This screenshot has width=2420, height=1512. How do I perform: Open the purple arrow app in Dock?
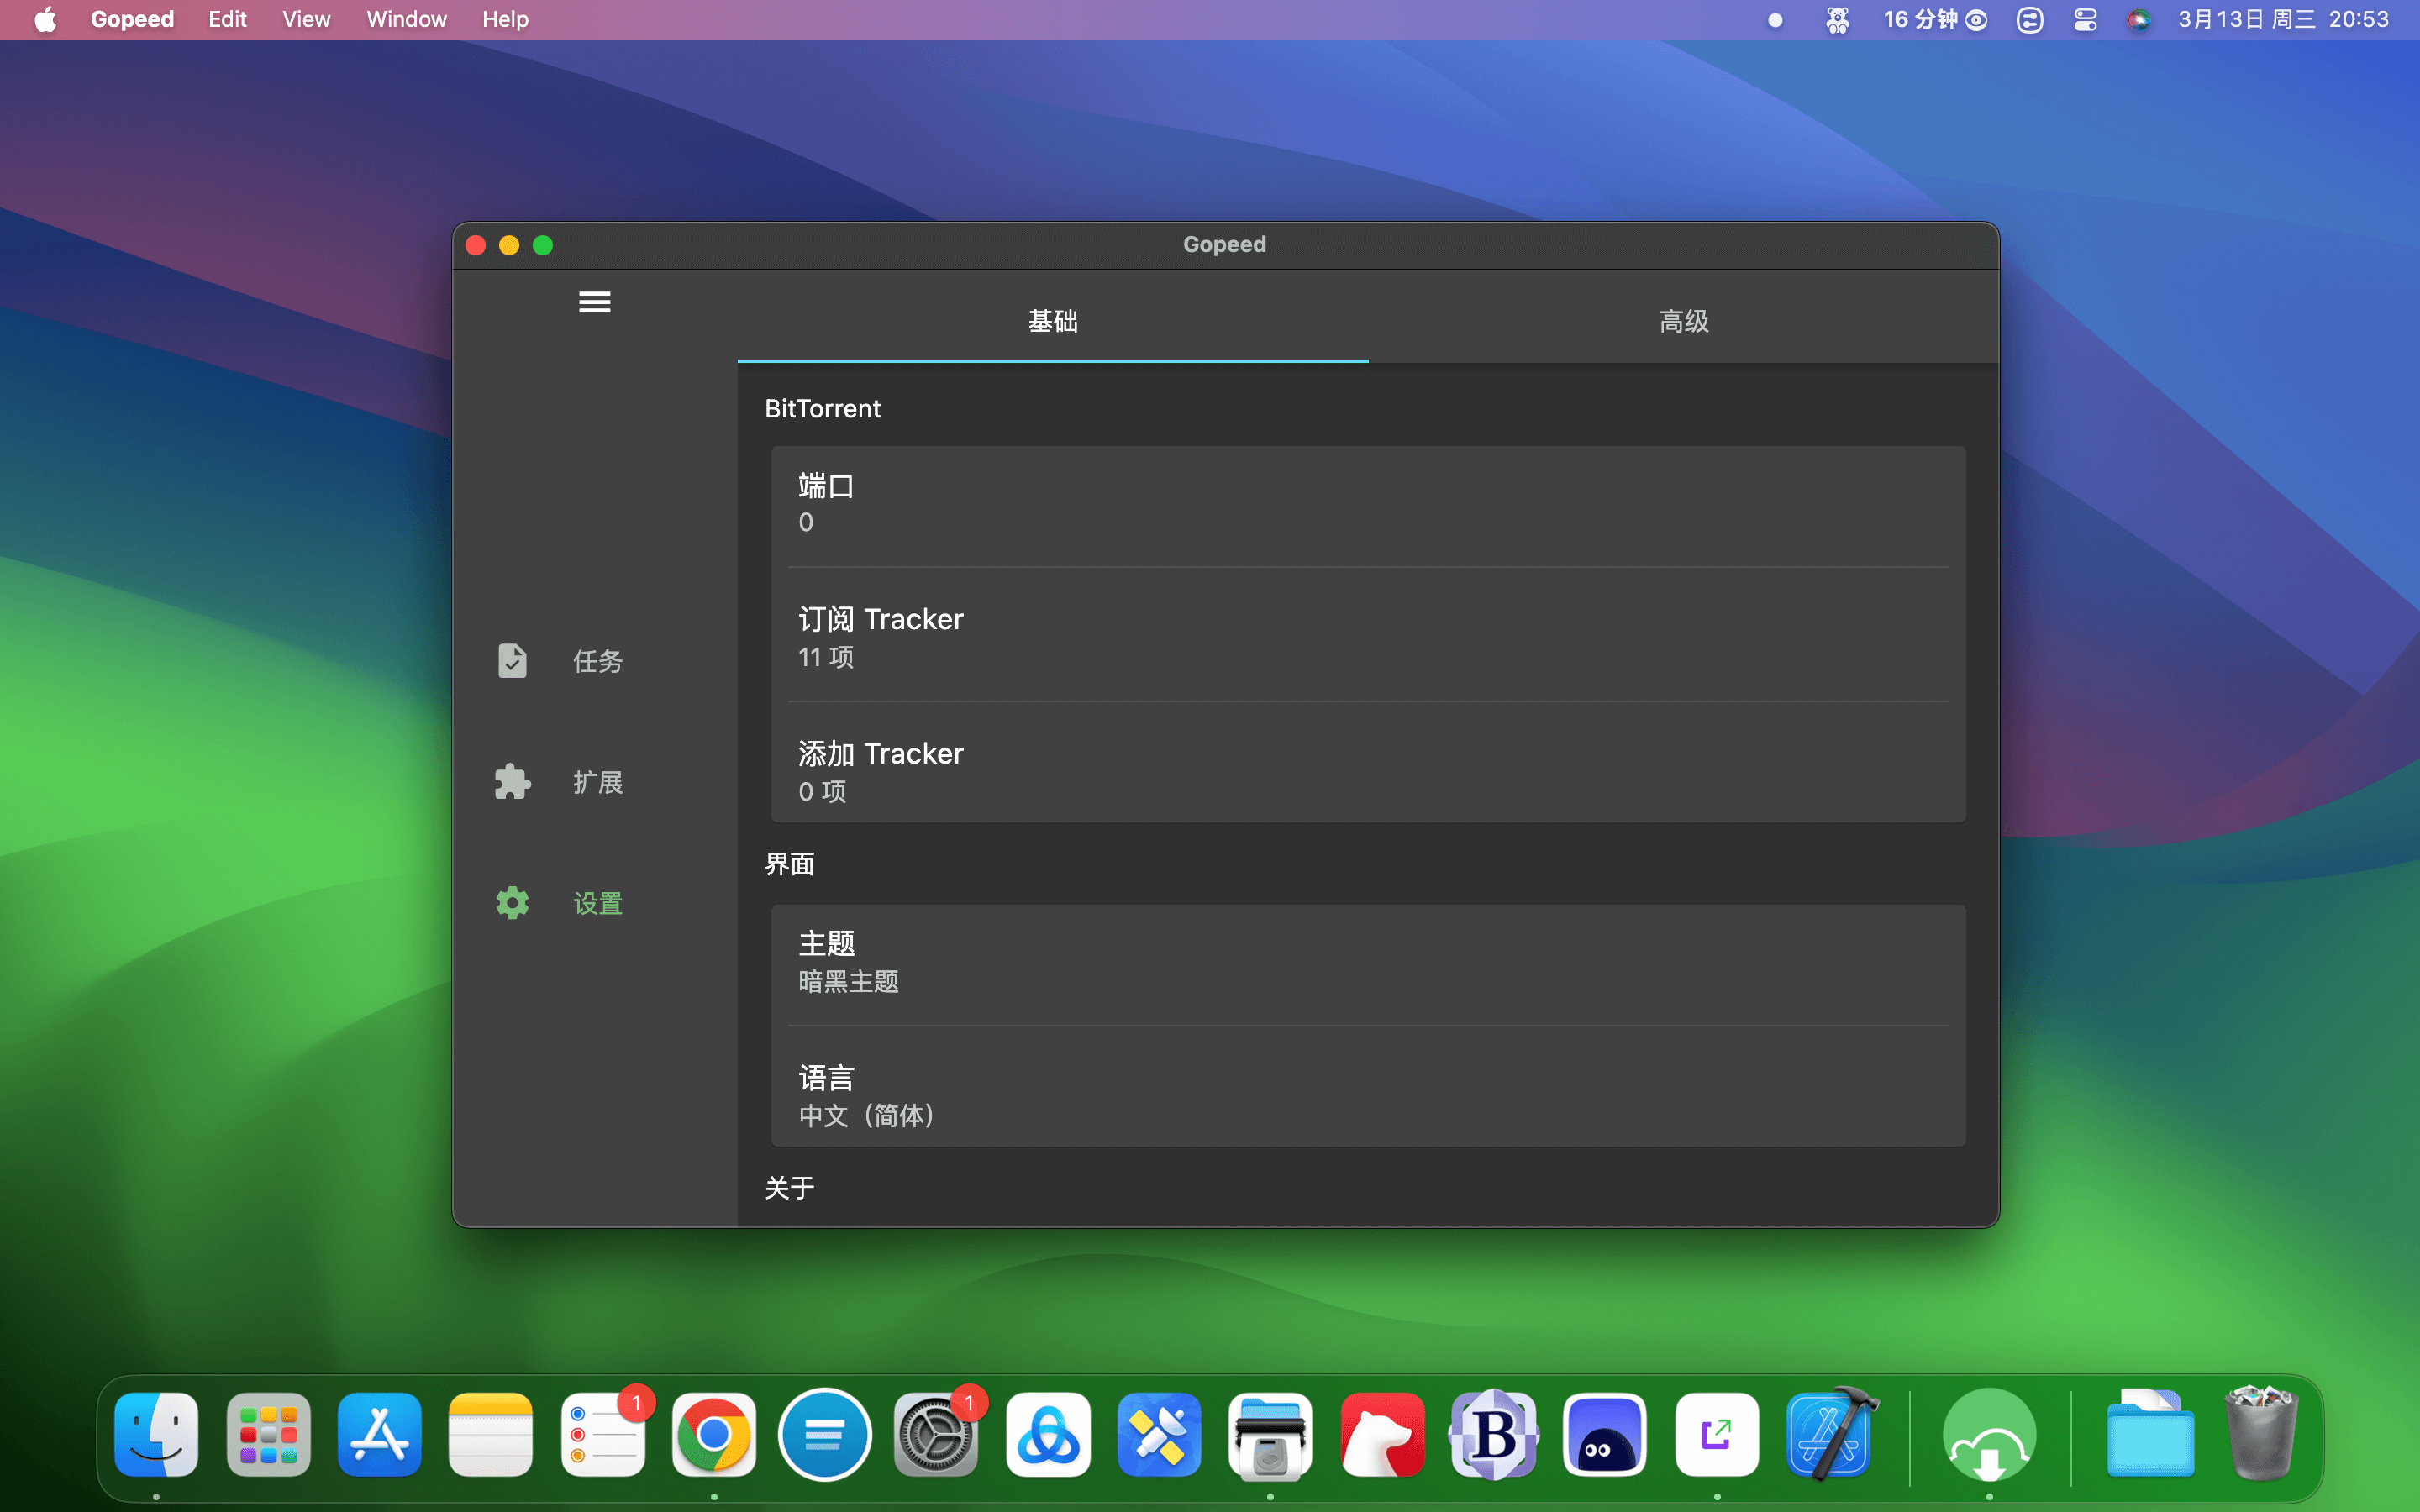tap(1717, 1434)
